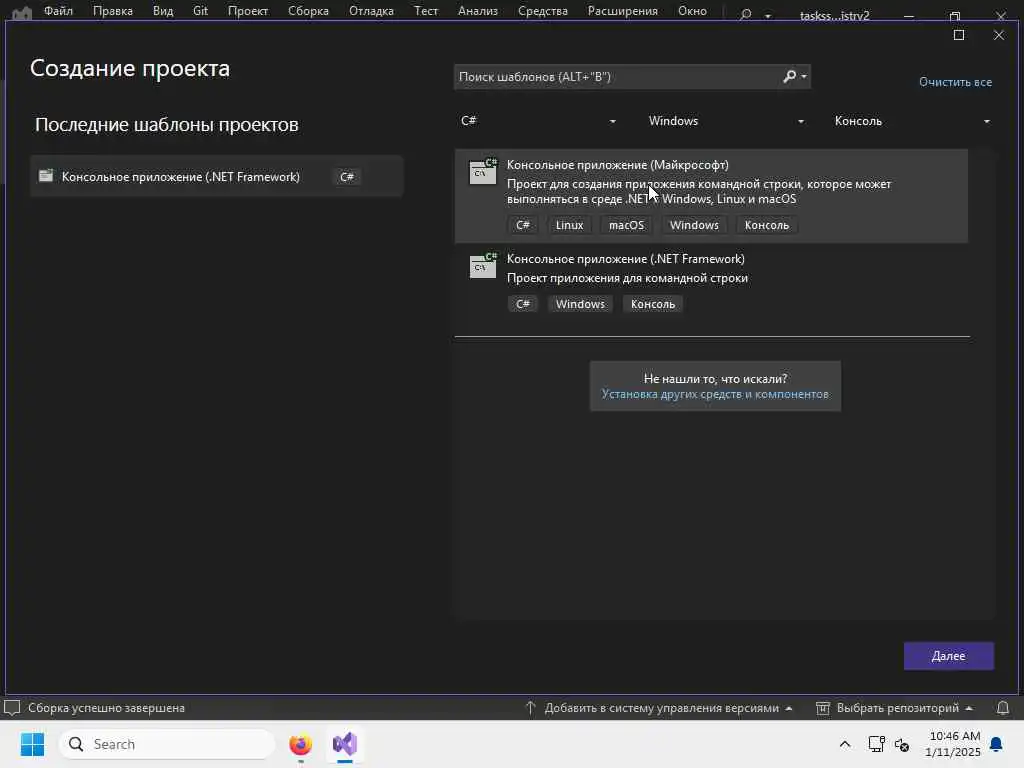The image size is (1024, 768).
Task: Expand the Выбрать репозиторий menu
Action: [x=969, y=708]
